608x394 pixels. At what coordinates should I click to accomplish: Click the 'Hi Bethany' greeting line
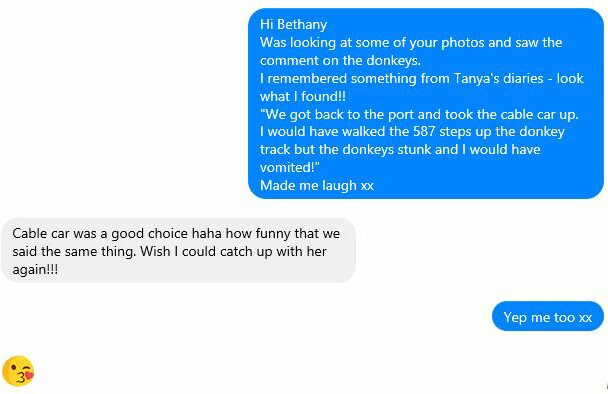293,24
